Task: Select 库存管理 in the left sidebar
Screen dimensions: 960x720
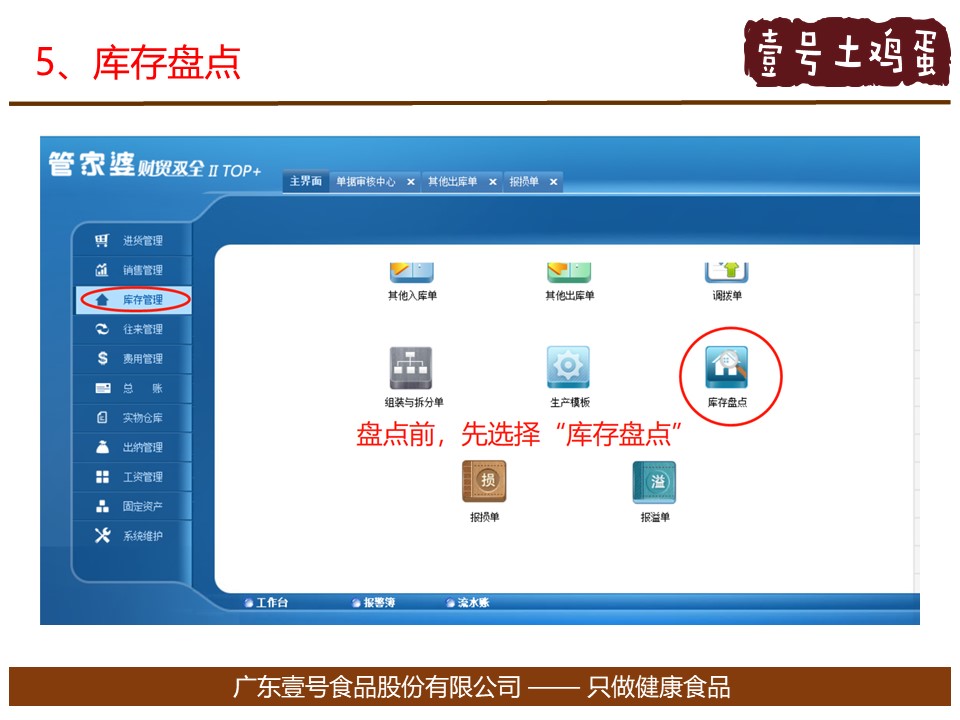Action: pos(141,300)
